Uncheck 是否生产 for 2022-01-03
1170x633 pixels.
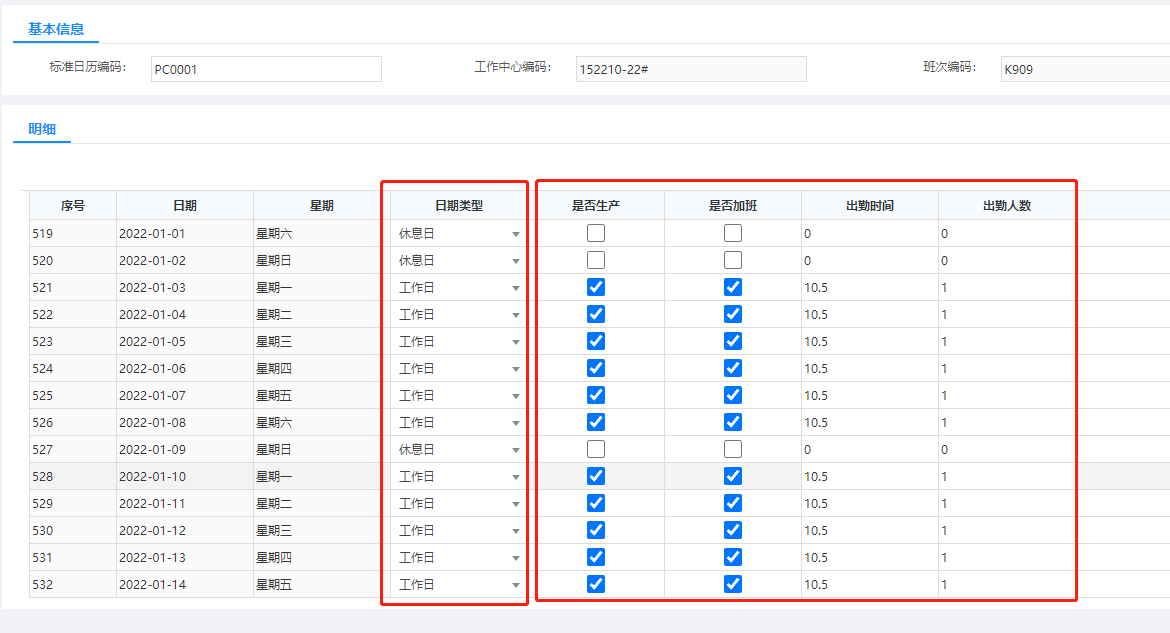coord(595,287)
